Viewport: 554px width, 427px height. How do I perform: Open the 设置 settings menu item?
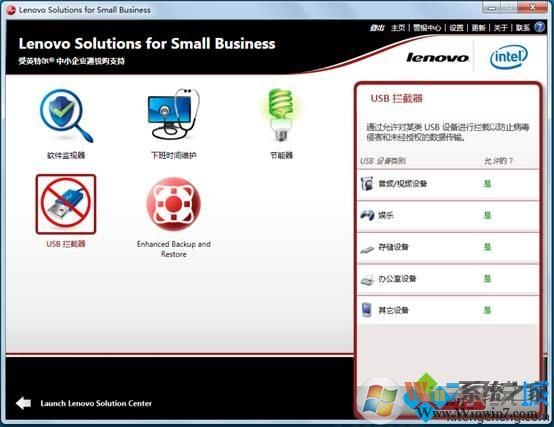tap(456, 28)
